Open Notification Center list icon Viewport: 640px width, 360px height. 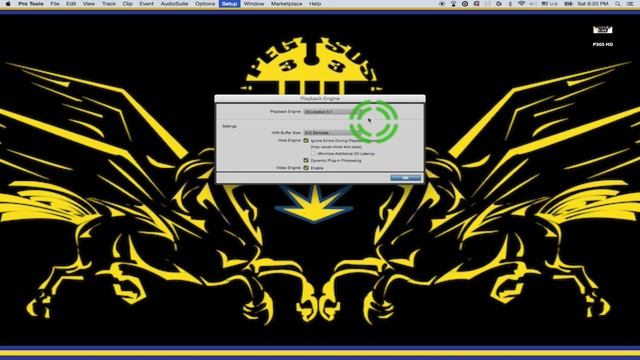(631, 4)
